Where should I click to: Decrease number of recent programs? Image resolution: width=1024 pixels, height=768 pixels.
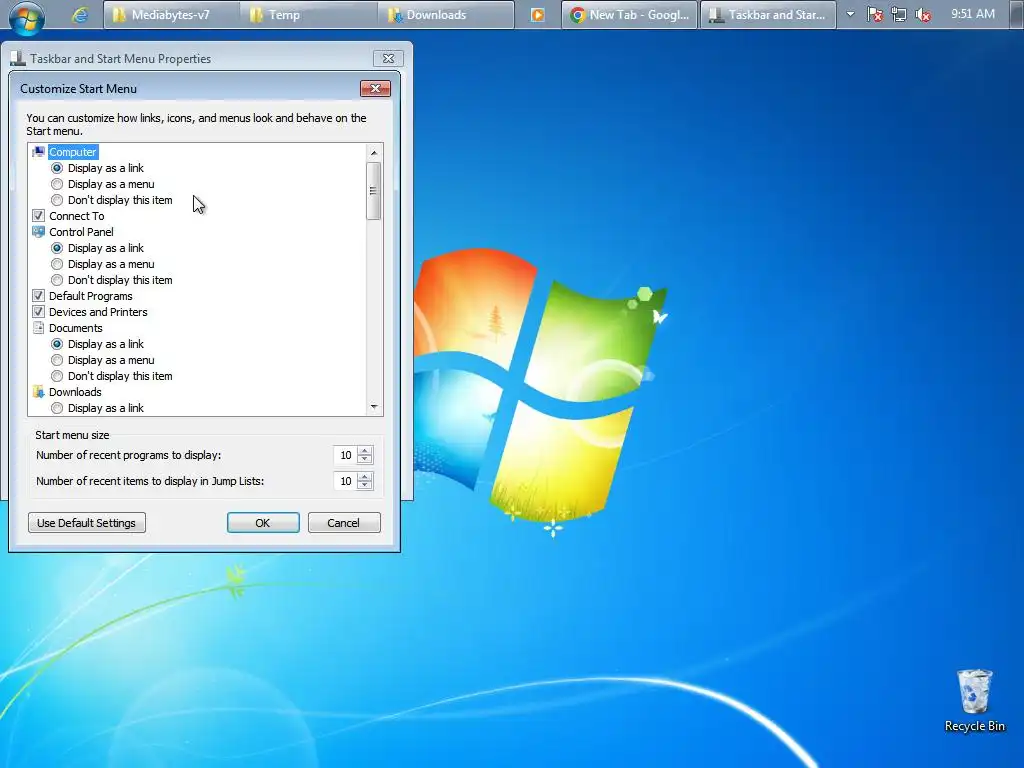[x=365, y=459]
